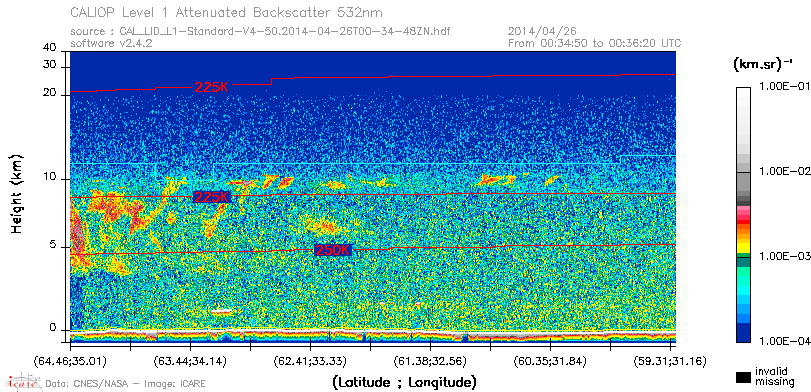Click the black invalid/missing legend swatch
811x392 pixels.
click(x=743, y=377)
